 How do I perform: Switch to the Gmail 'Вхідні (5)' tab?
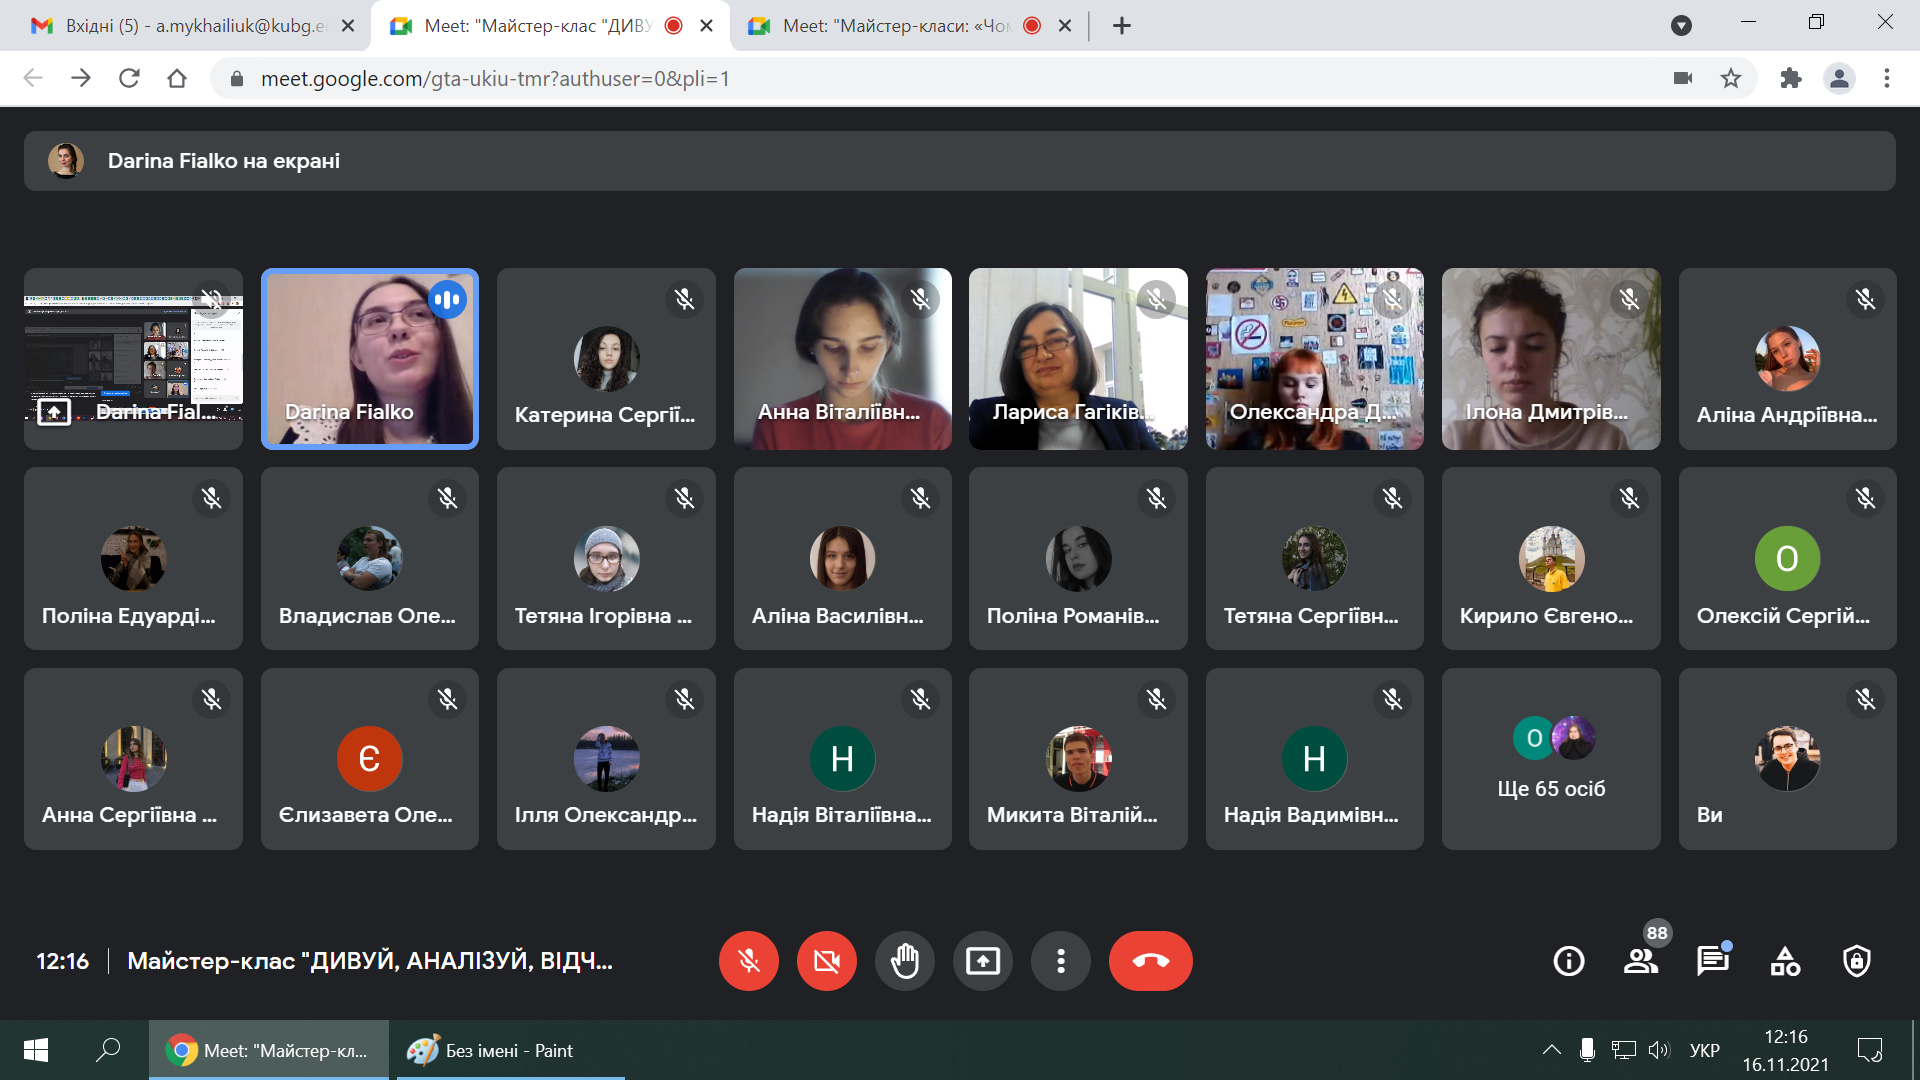click(x=190, y=26)
